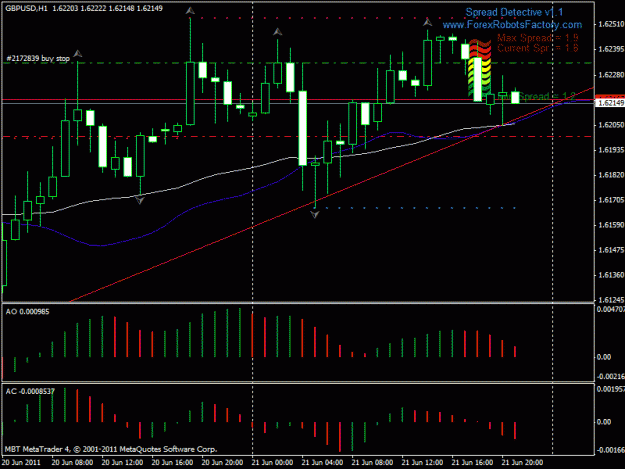
Task: Click the up fractal arrow after 21 Jun 00:00
Action: 277,31
